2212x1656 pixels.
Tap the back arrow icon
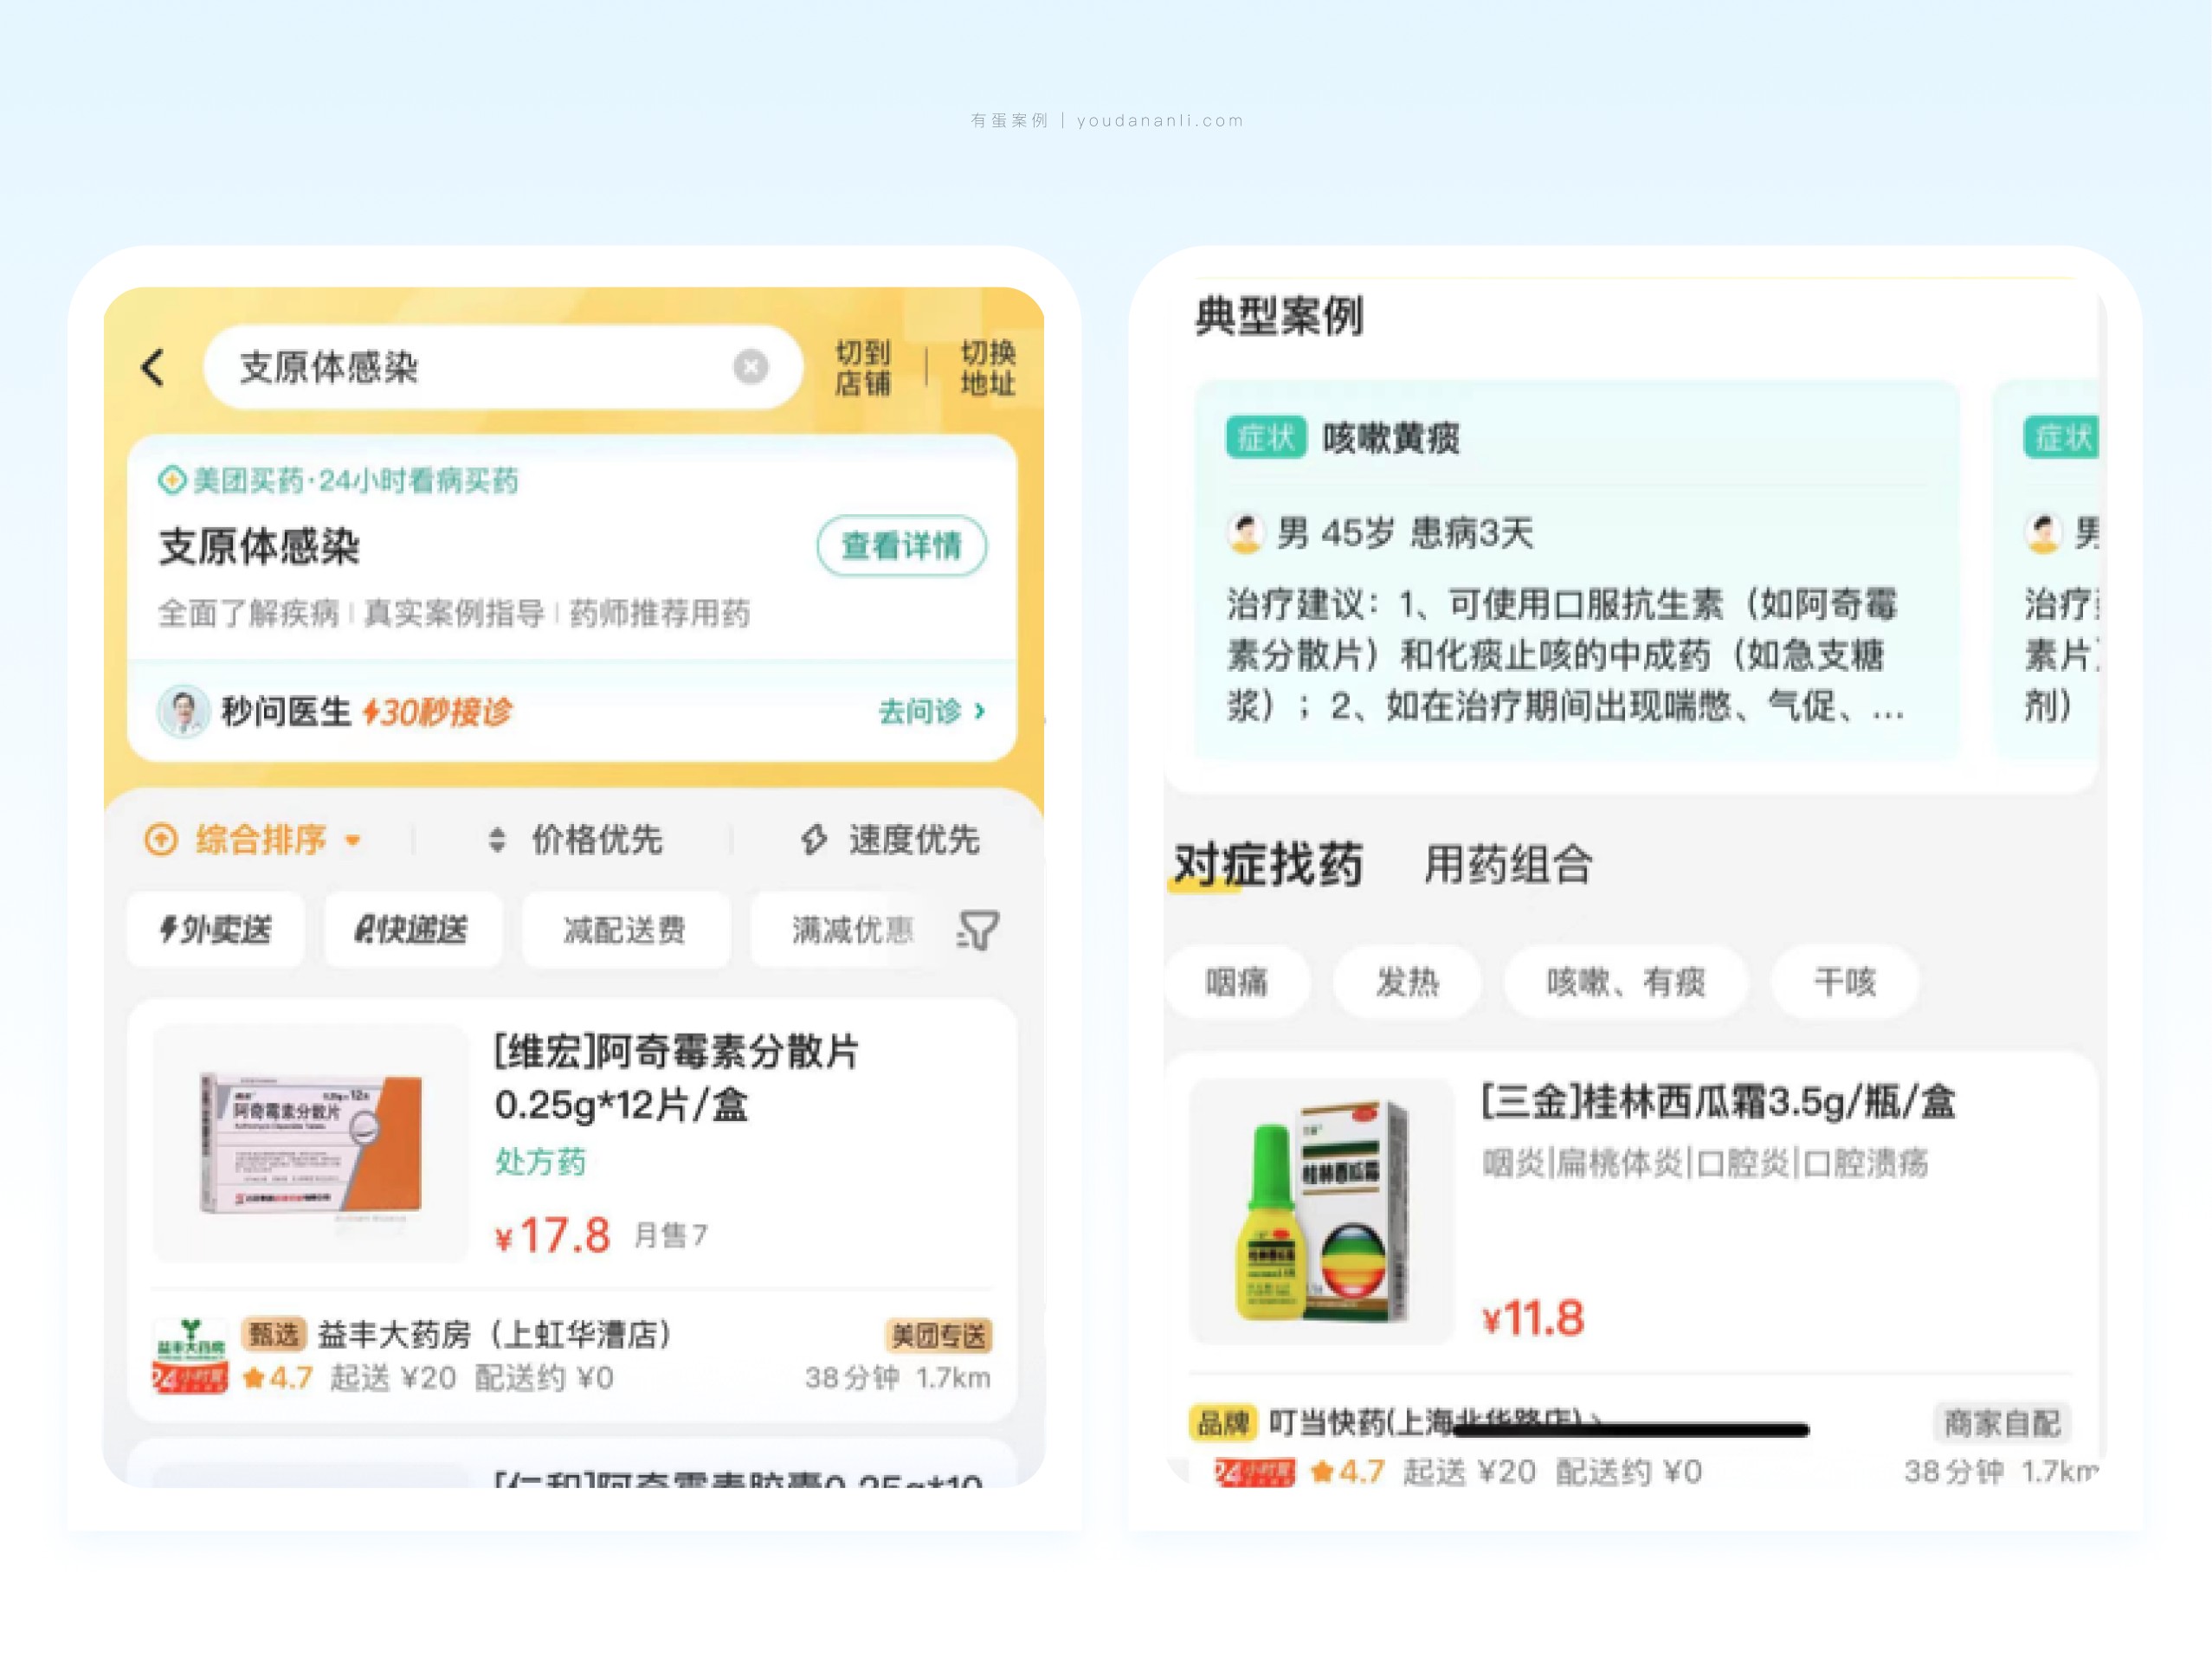pyautogui.click(x=153, y=367)
